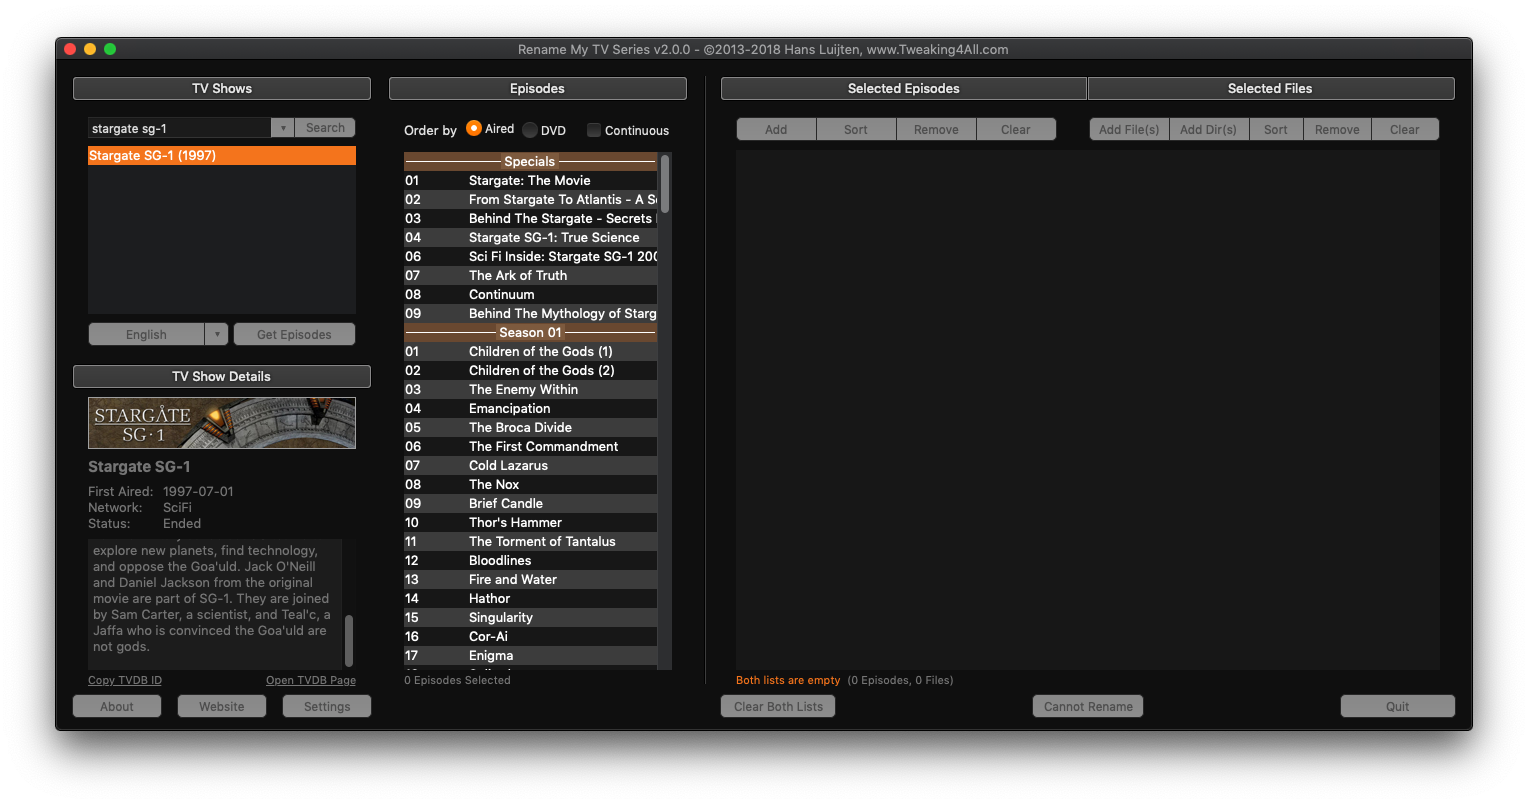Select the DVD order radio button

(530, 130)
